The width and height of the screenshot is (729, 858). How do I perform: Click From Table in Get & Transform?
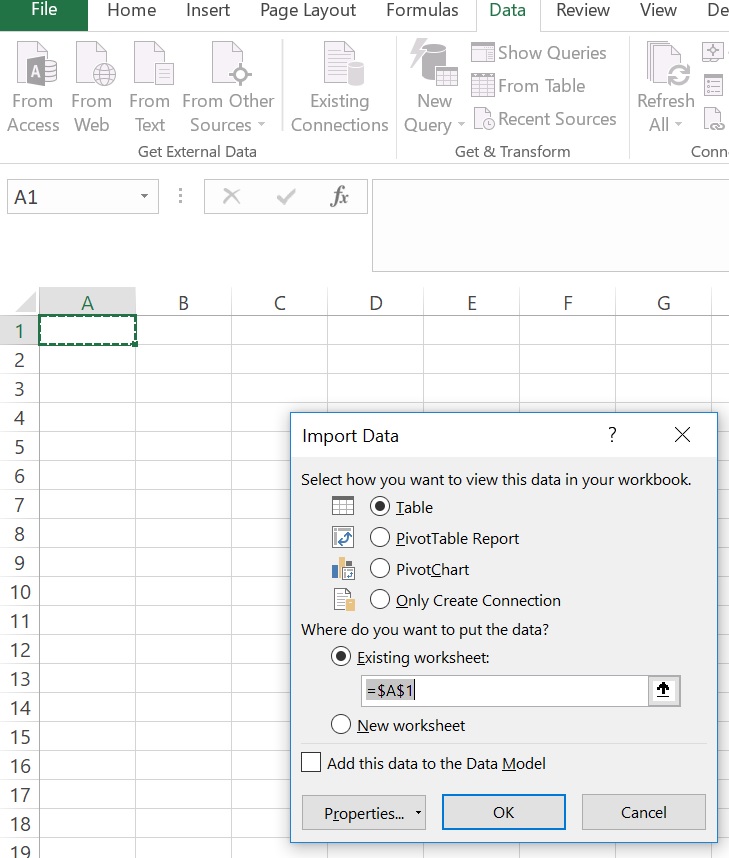529,86
